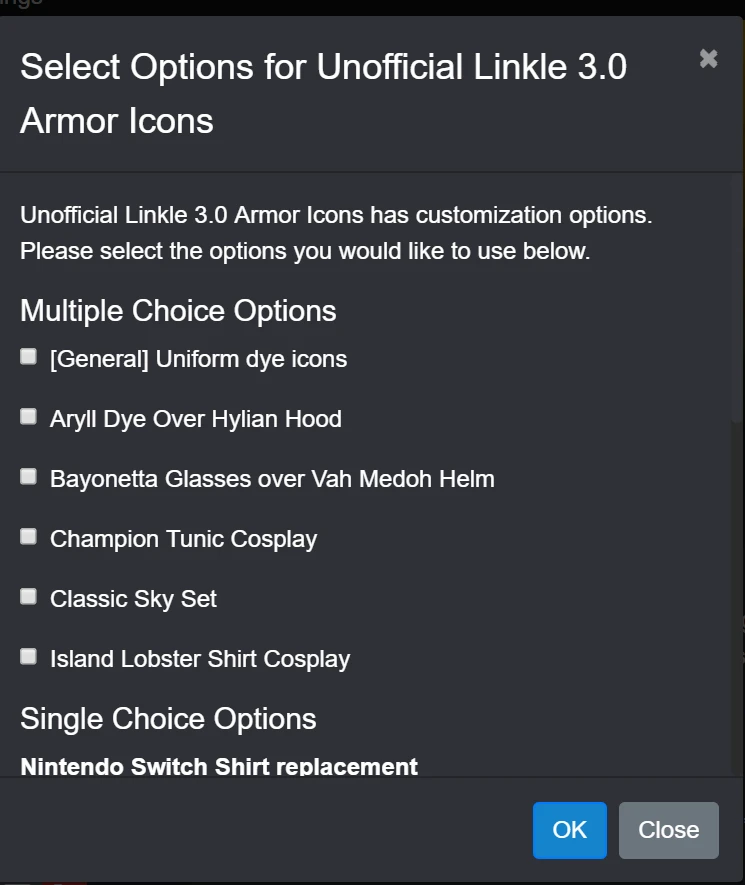
Task: Enable the Aryll Dye Over Hylian Hood checkbox
Action: (29, 417)
